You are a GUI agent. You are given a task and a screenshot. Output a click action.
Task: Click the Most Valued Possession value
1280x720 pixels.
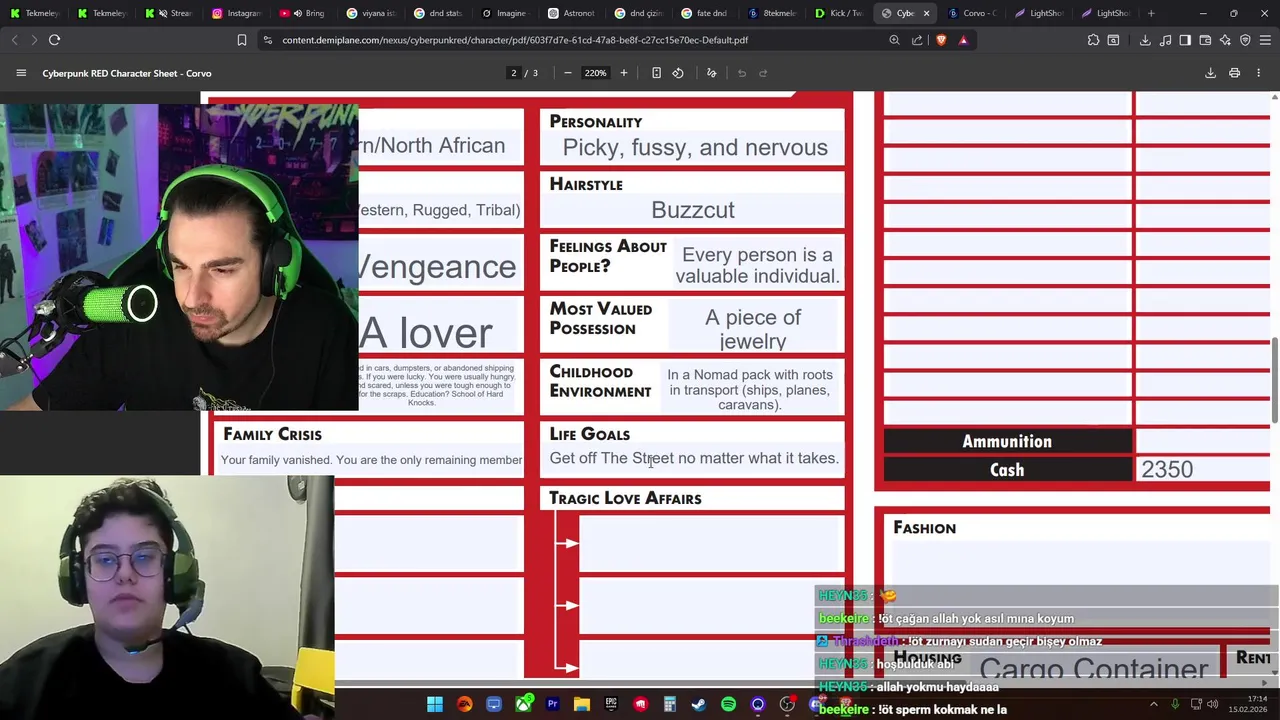(753, 329)
